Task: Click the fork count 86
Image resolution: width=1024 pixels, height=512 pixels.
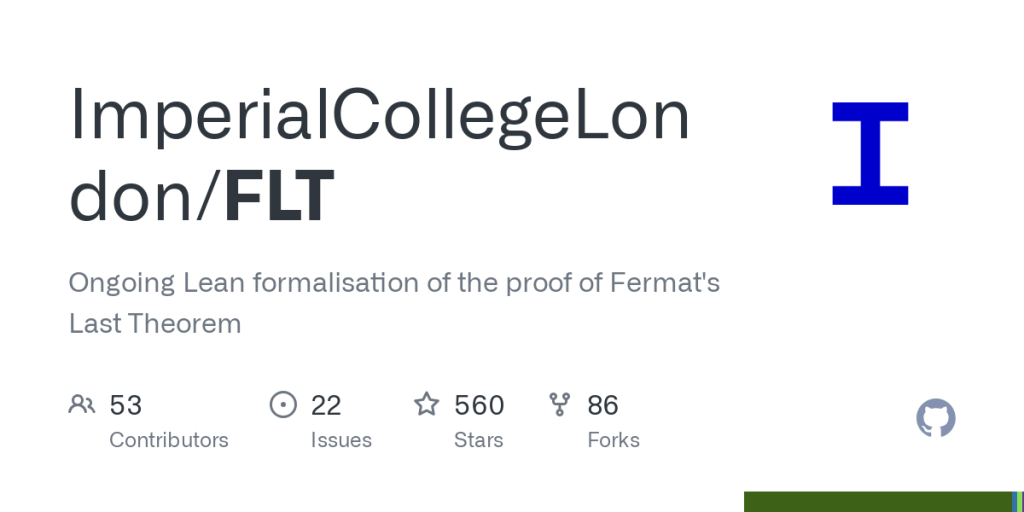Action: click(x=603, y=405)
